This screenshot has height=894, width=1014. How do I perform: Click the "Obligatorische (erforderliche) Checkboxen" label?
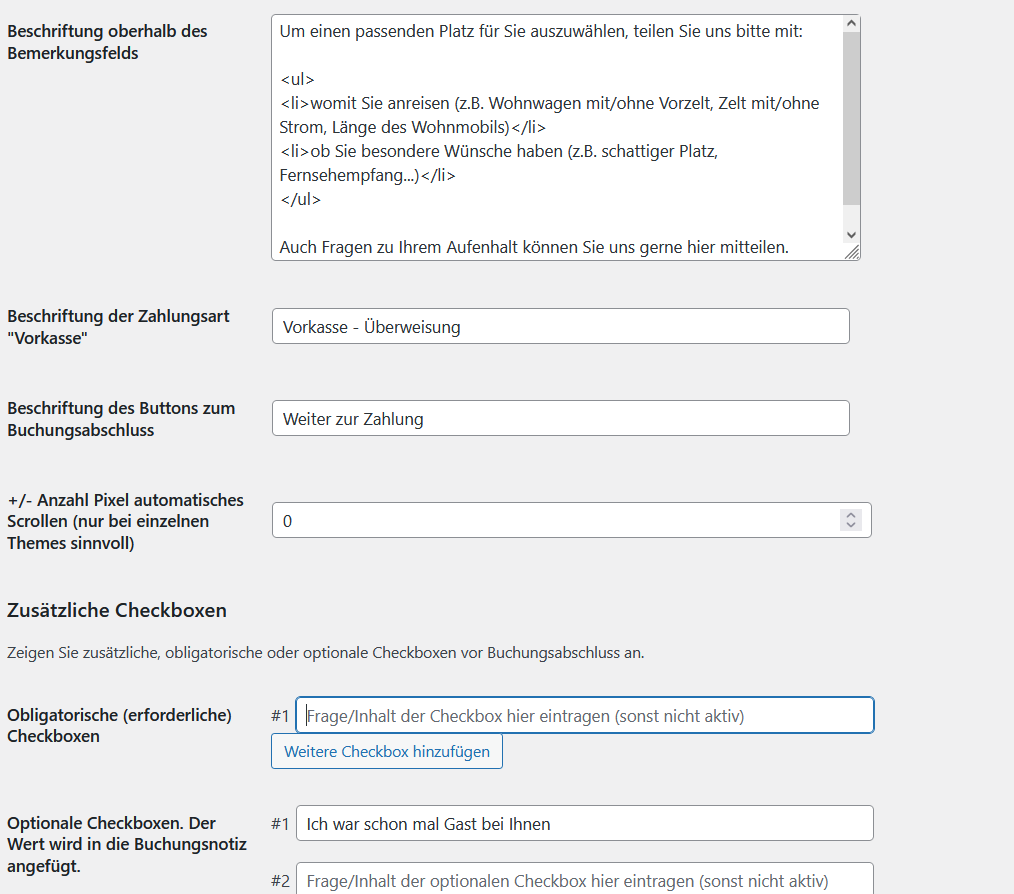(x=119, y=725)
